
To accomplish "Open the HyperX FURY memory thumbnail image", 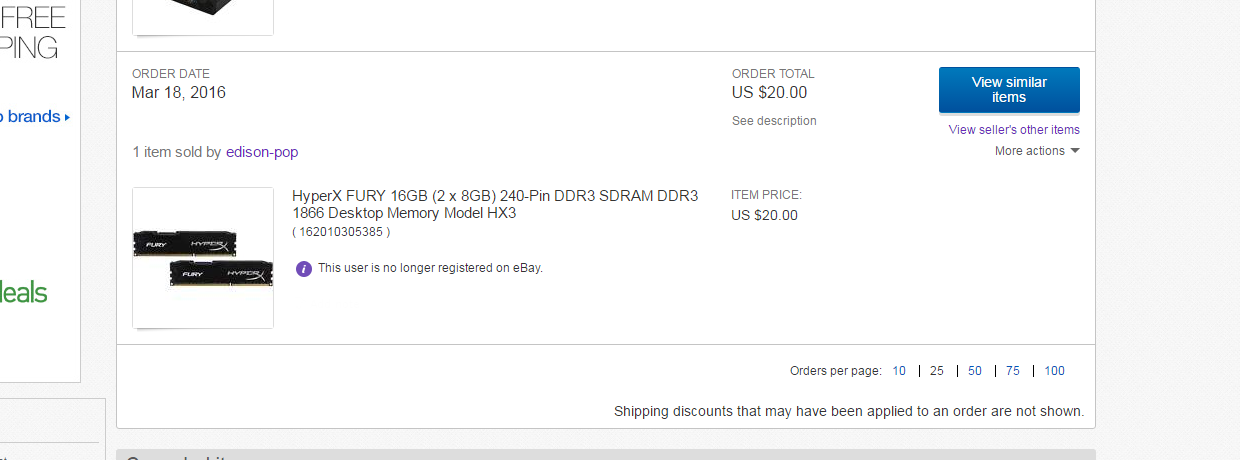I will pos(203,258).
